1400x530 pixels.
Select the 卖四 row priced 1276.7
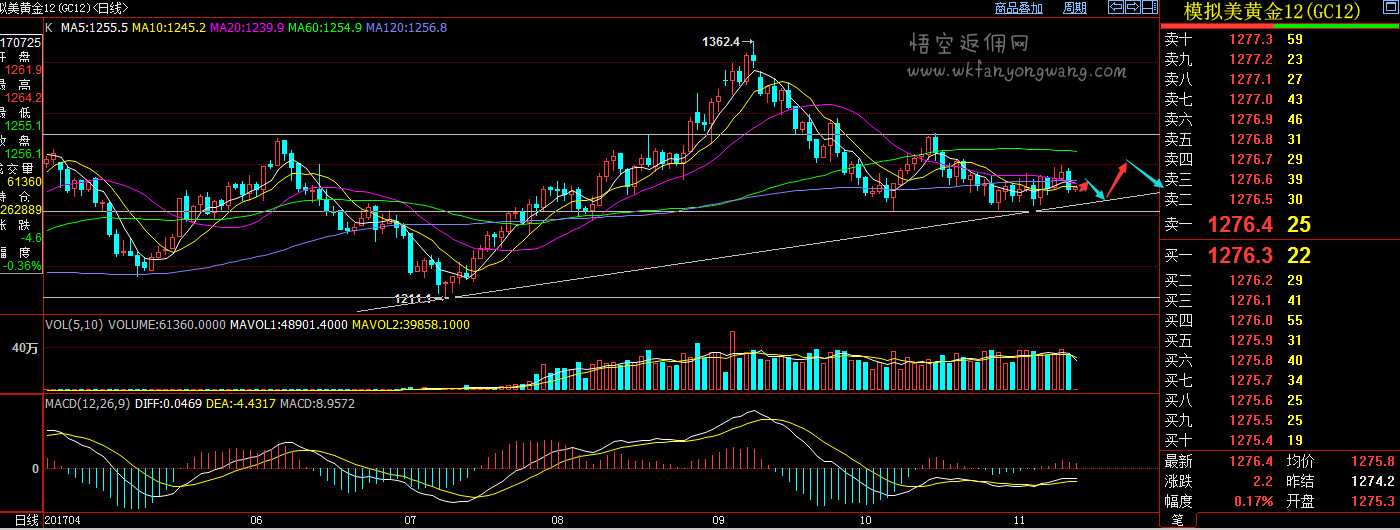pos(1279,159)
